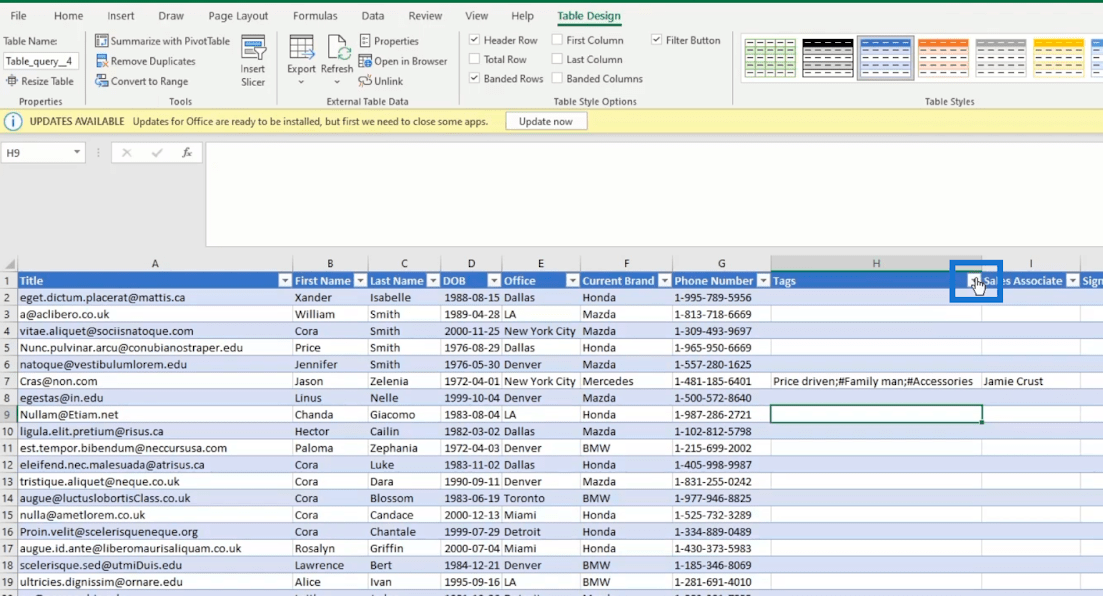
Task: Click Insert Slicer icon
Action: coord(253,49)
